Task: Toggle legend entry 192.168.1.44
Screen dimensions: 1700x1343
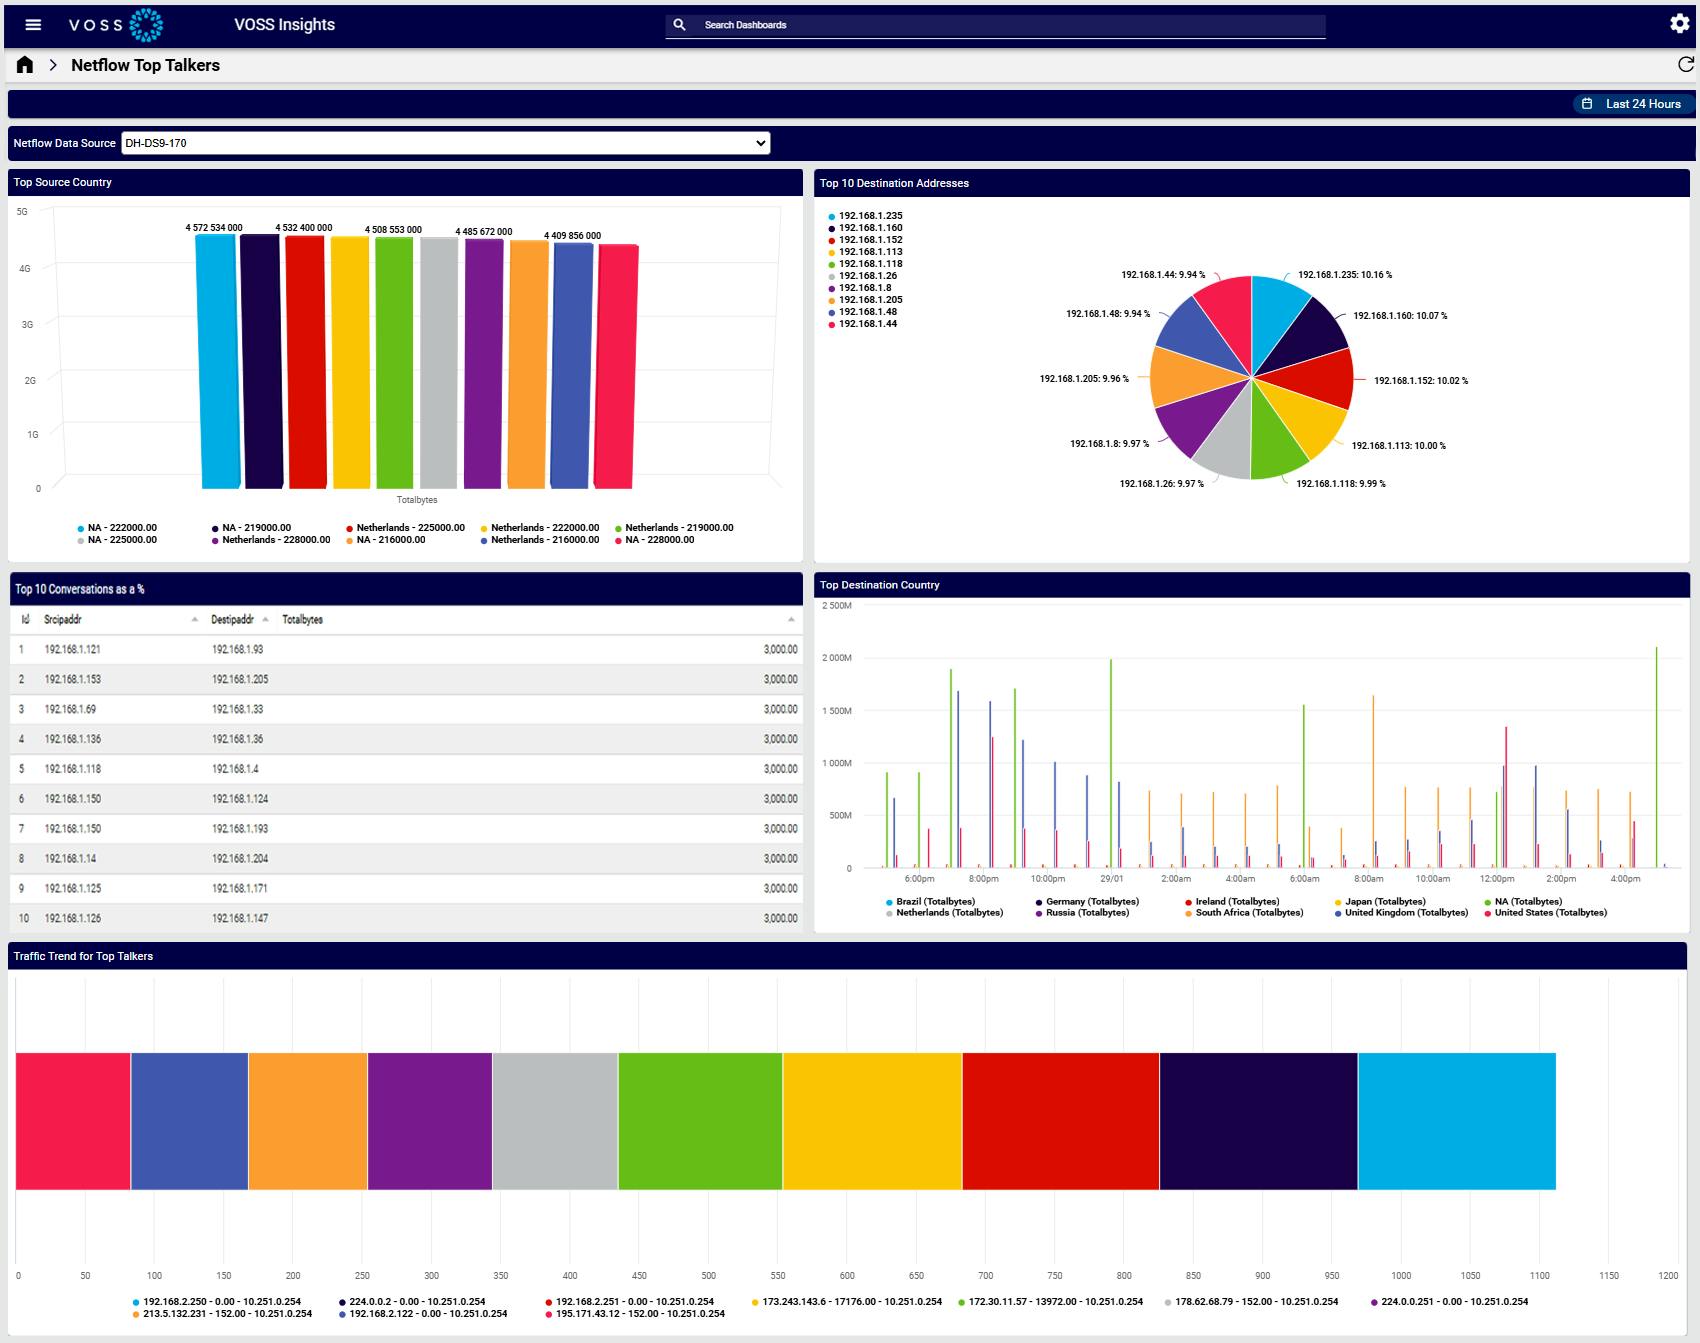Action: tap(862, 324)
